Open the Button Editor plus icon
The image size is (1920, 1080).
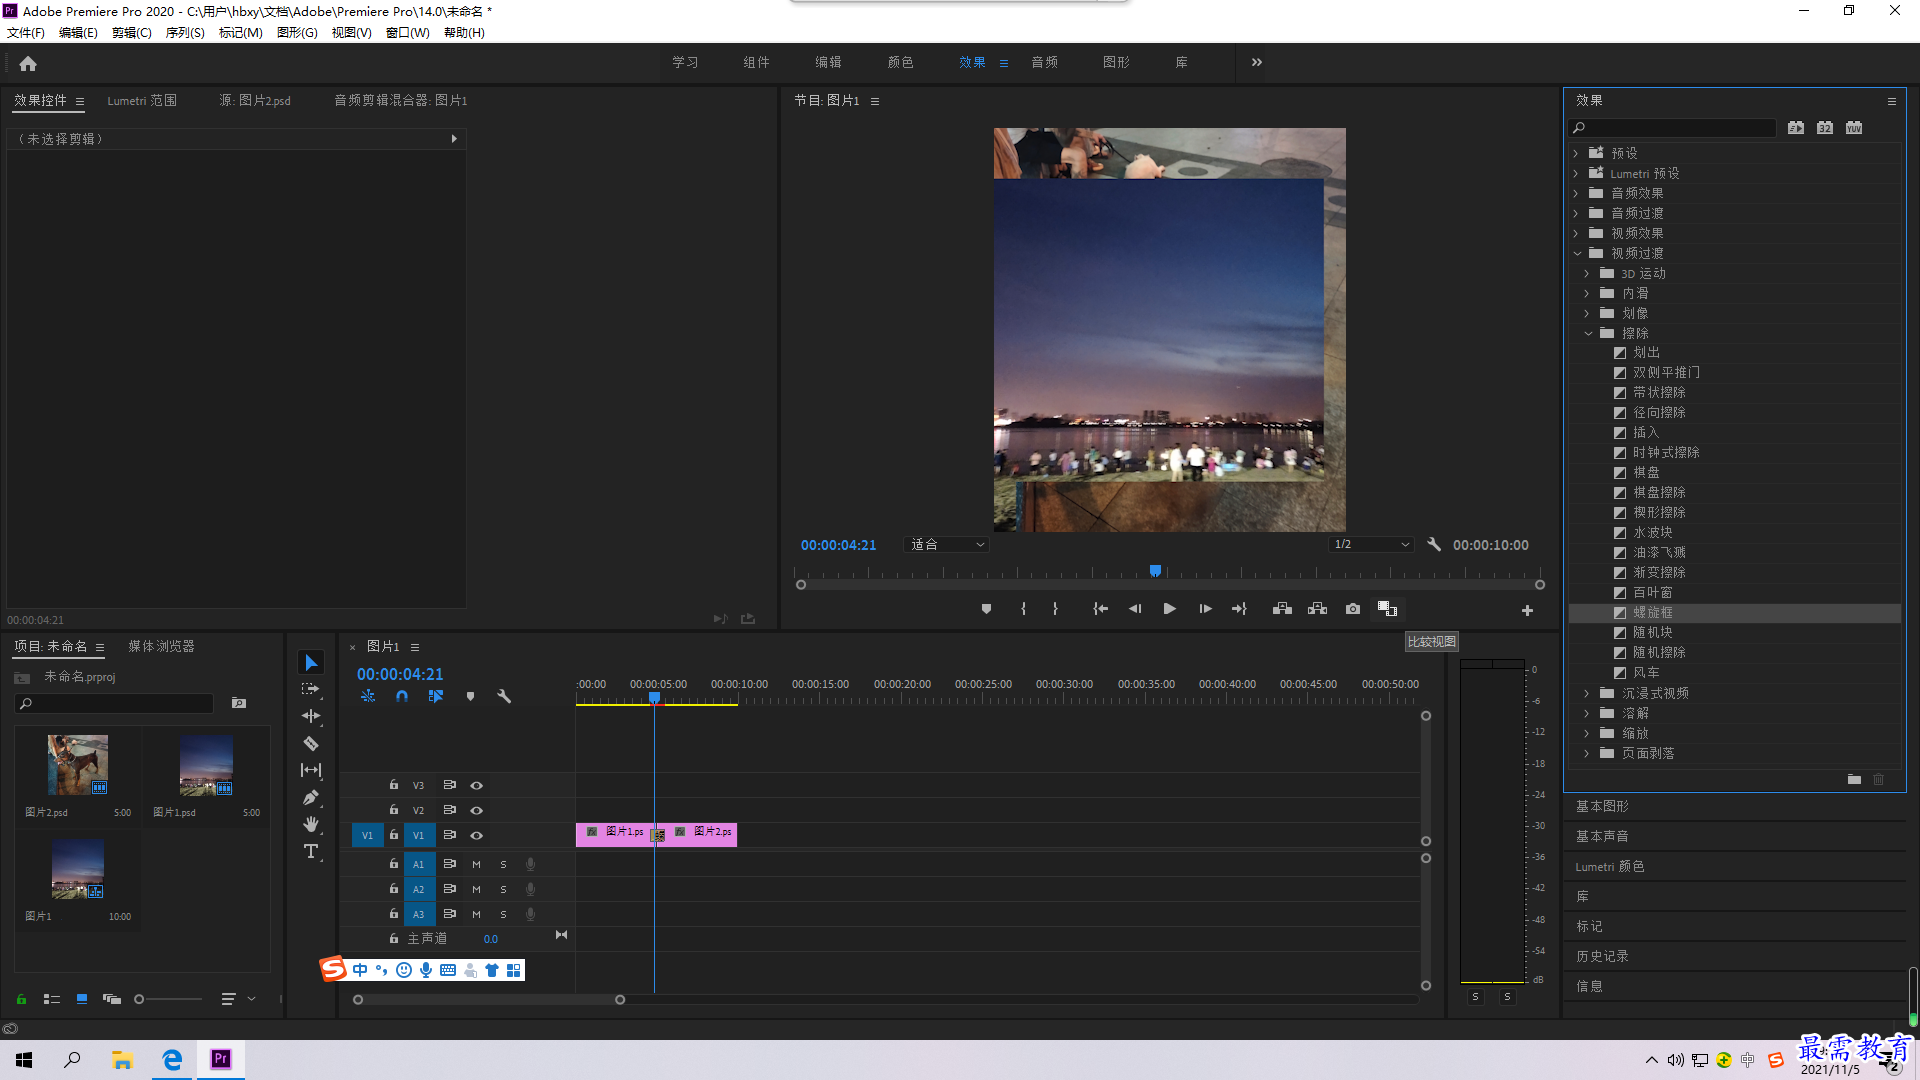[1527, 610]
